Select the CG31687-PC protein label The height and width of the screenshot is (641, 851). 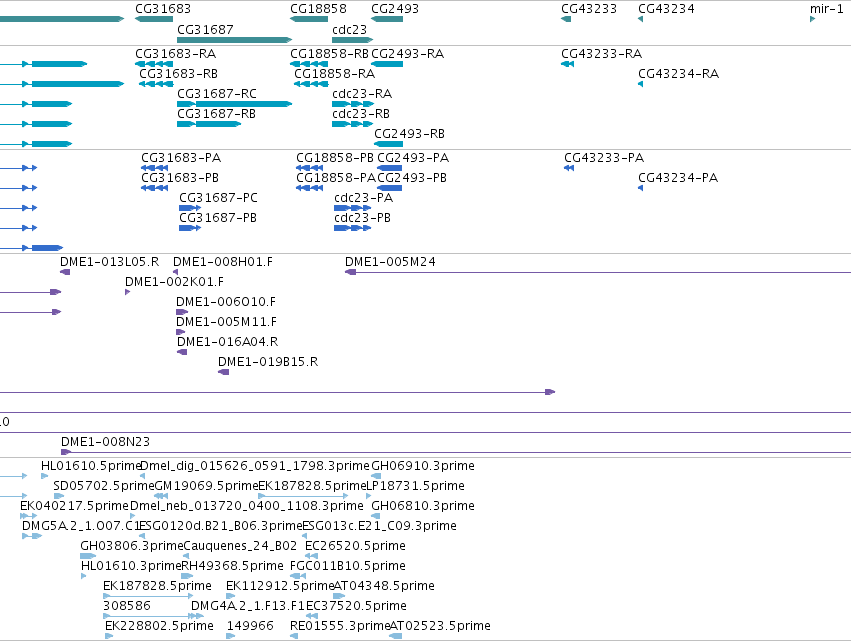(219, 198)
